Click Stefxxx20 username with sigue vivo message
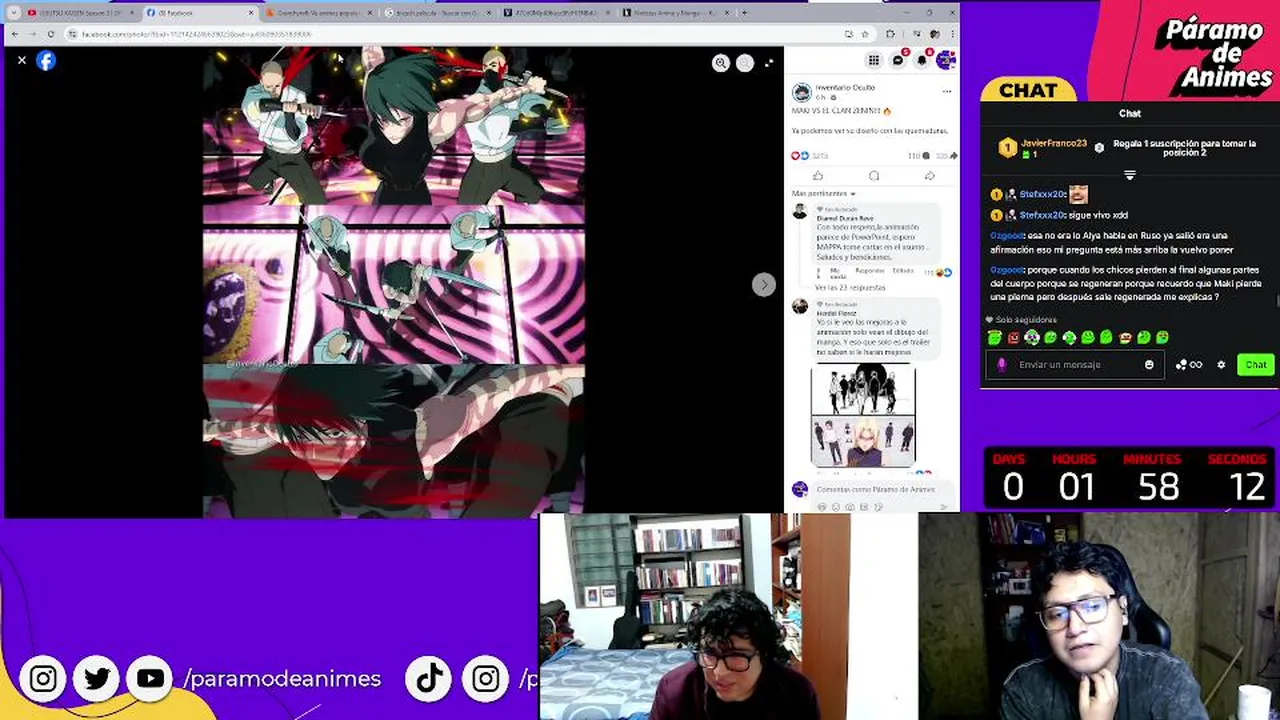This screenshot has height=720, width=1280. pos(1043,215)
